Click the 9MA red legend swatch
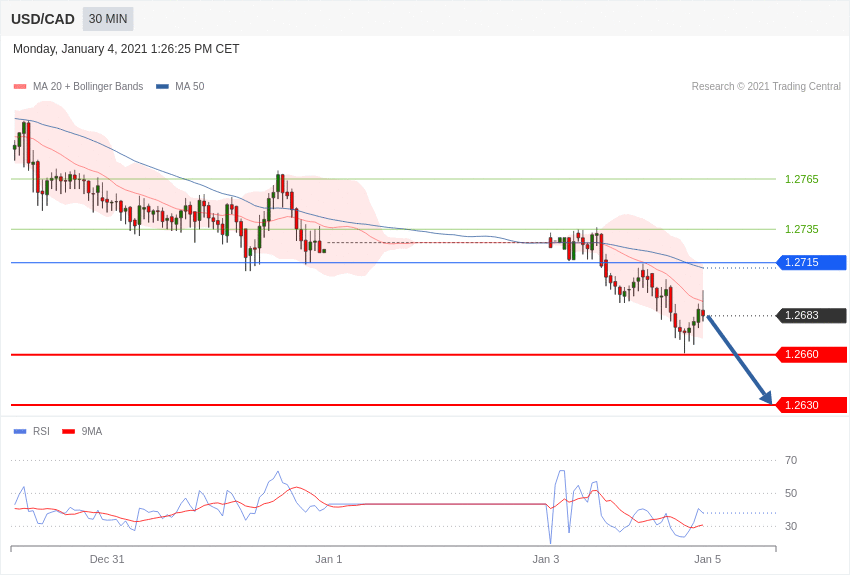This screenshot has width=850, height=576. click(69, 432)
